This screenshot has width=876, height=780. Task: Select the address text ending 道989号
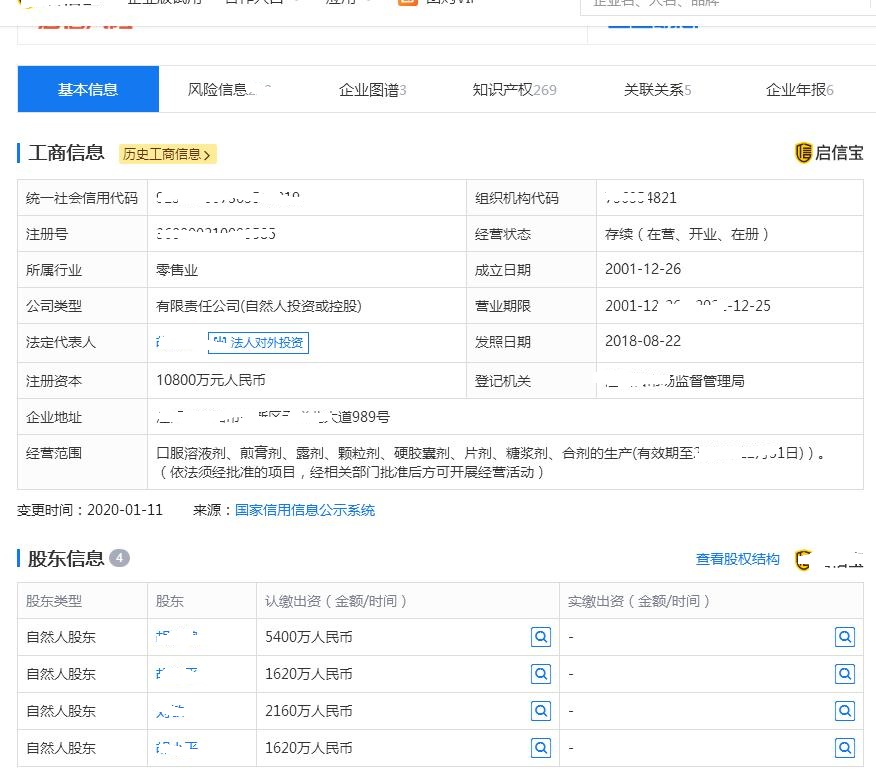[273, 417]
